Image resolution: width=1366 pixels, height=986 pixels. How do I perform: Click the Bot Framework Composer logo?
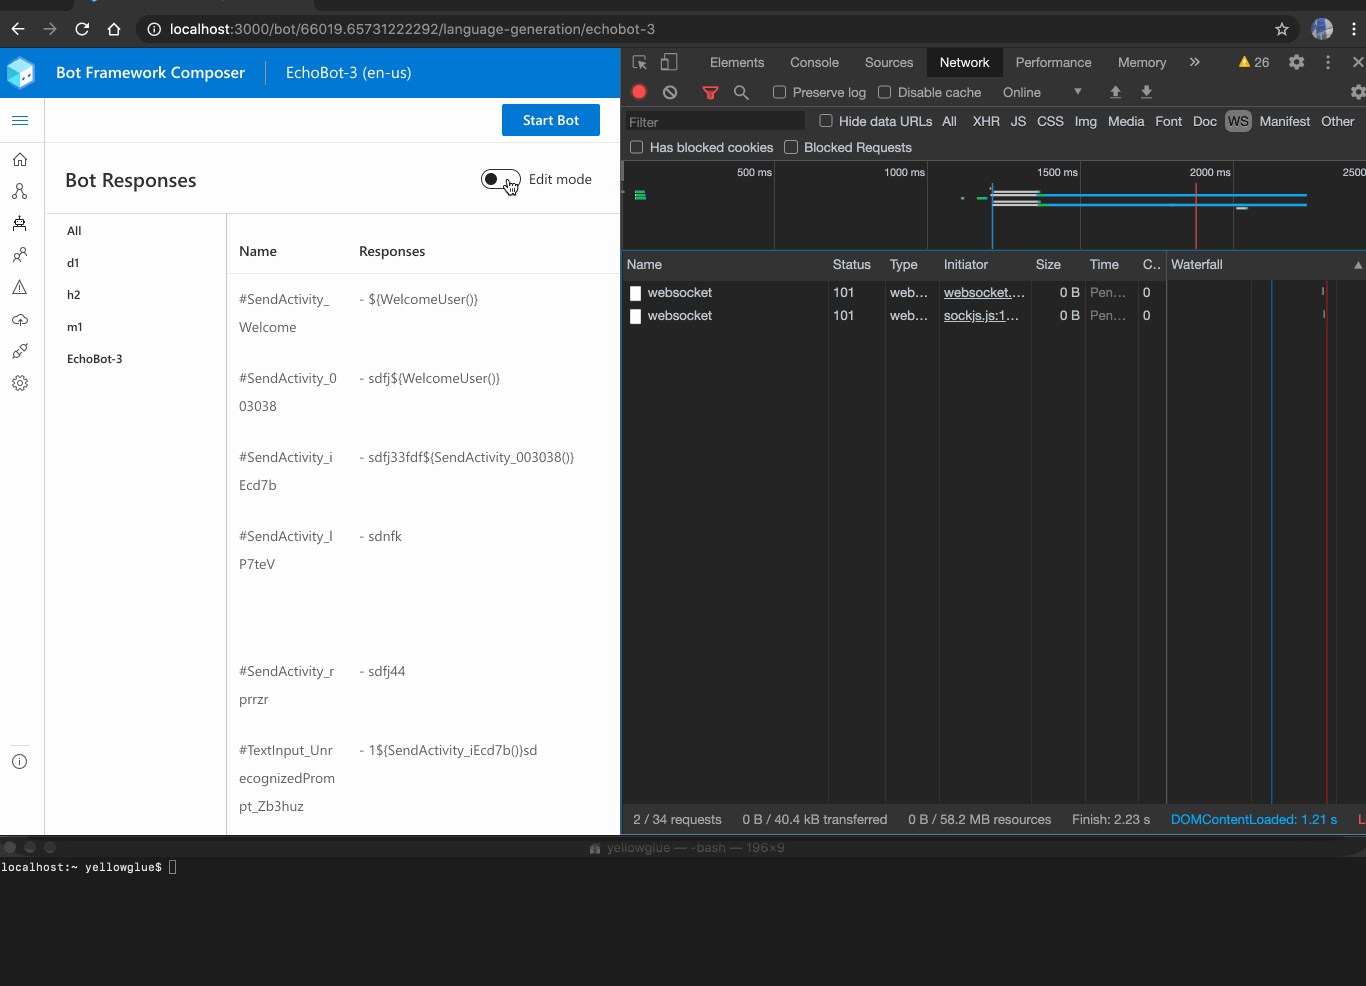click(21, 73)
